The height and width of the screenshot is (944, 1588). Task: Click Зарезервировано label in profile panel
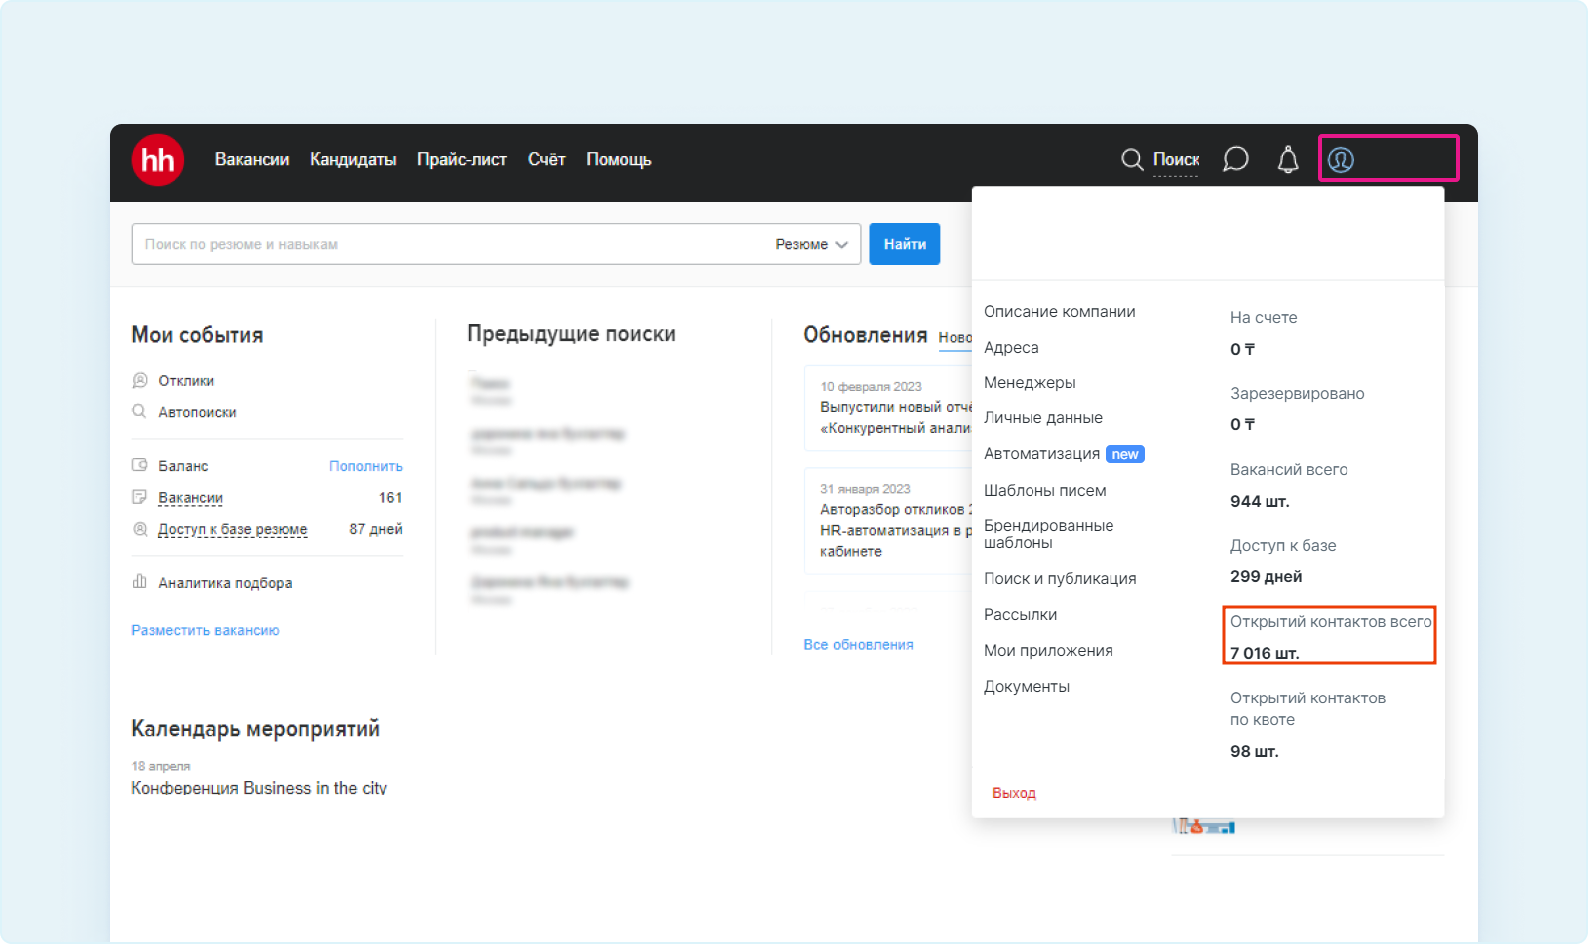pyautogui.click(x=1297, y=394)
